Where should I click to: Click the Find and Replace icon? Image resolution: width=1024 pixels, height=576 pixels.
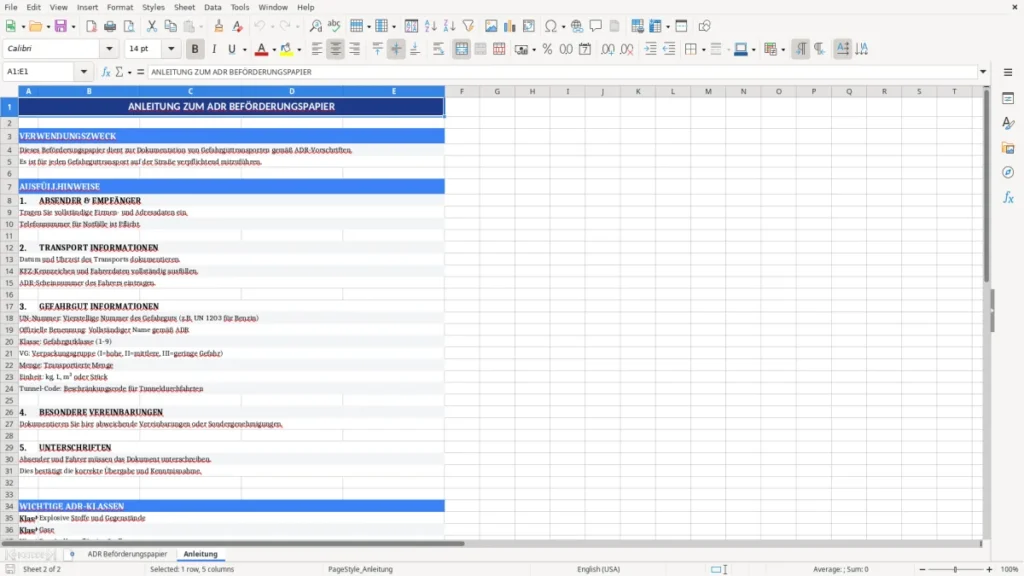[315, 26]
